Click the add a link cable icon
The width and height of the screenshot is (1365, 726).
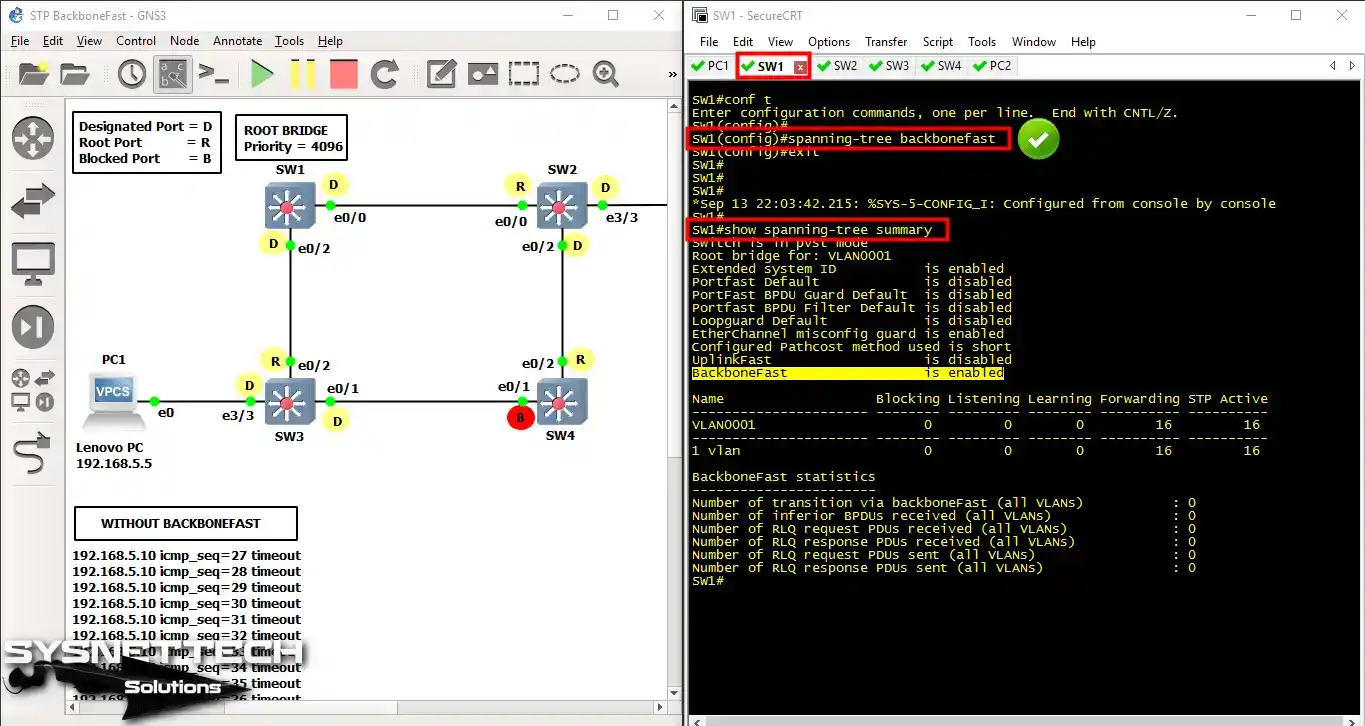(33, 453)
